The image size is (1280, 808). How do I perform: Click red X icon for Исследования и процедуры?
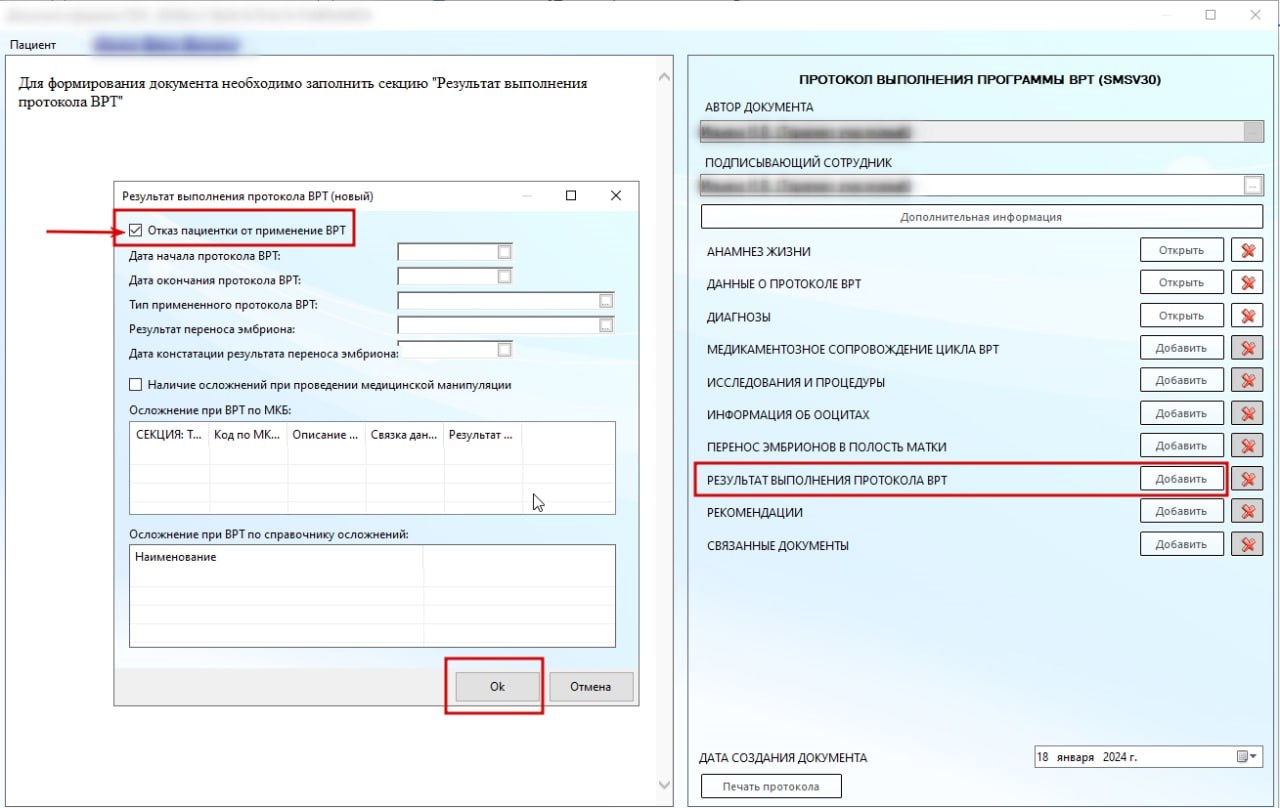[1247, 381]
